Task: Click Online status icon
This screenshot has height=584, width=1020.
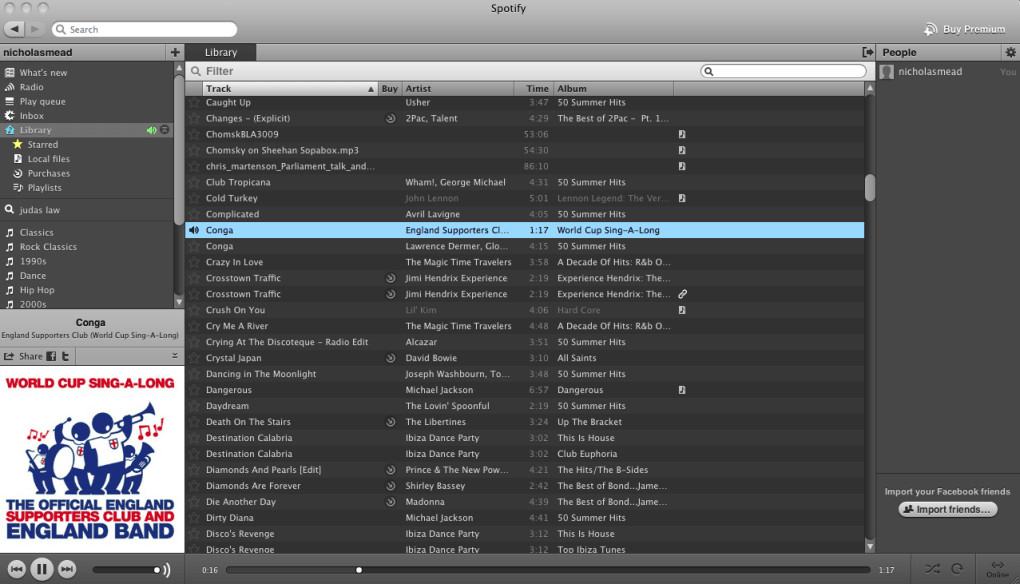Action: [x=997, y=569]
